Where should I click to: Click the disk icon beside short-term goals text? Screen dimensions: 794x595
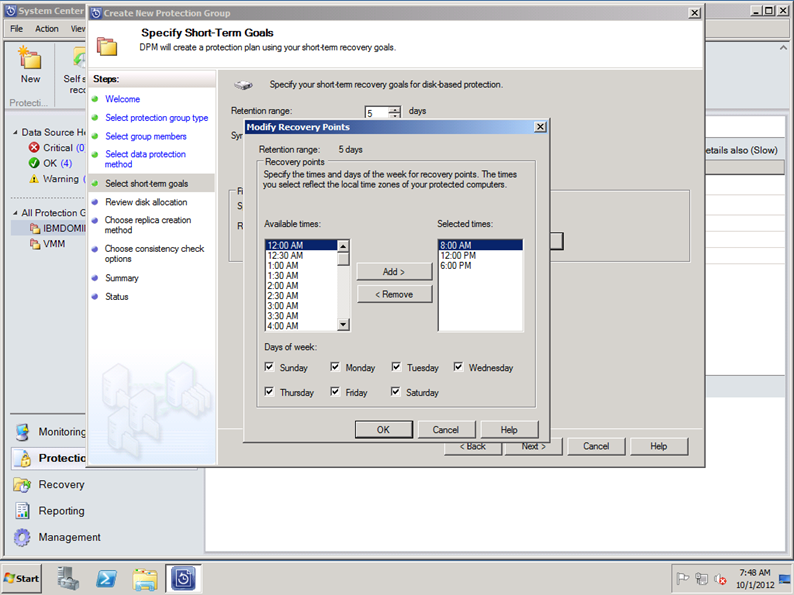(x=243, y=85)
